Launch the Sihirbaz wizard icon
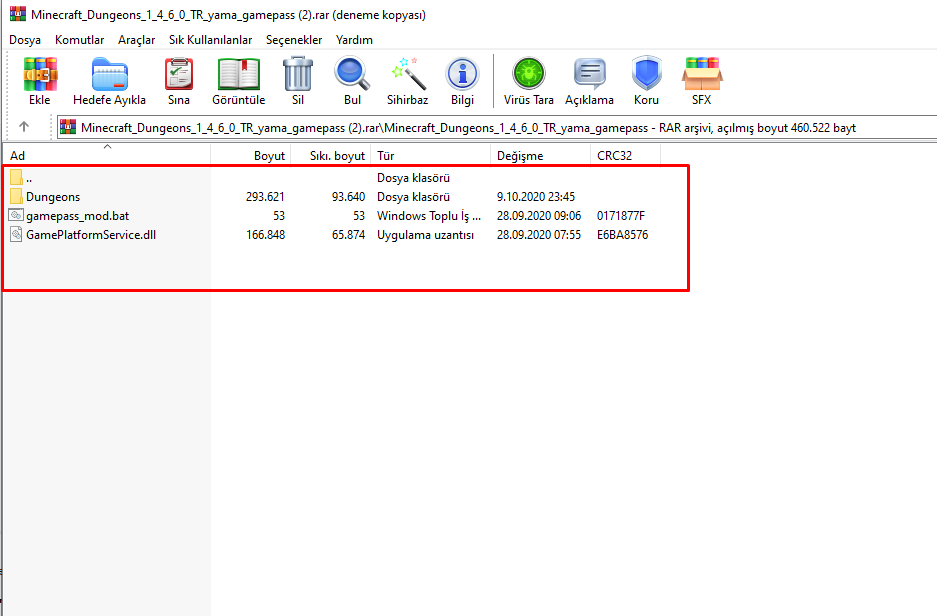This screenshot has width=937, height=616. (x=408, y=73)
